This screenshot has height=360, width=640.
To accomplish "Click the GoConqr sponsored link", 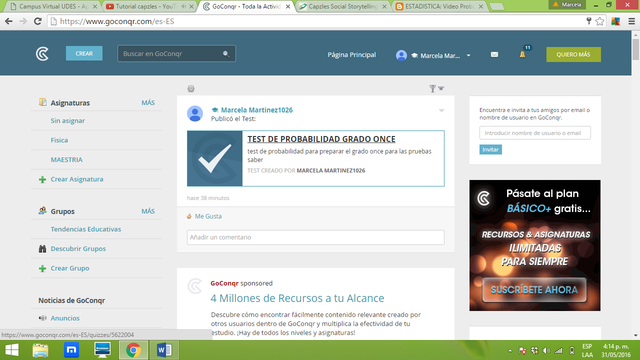I will (x=224, y=283).
